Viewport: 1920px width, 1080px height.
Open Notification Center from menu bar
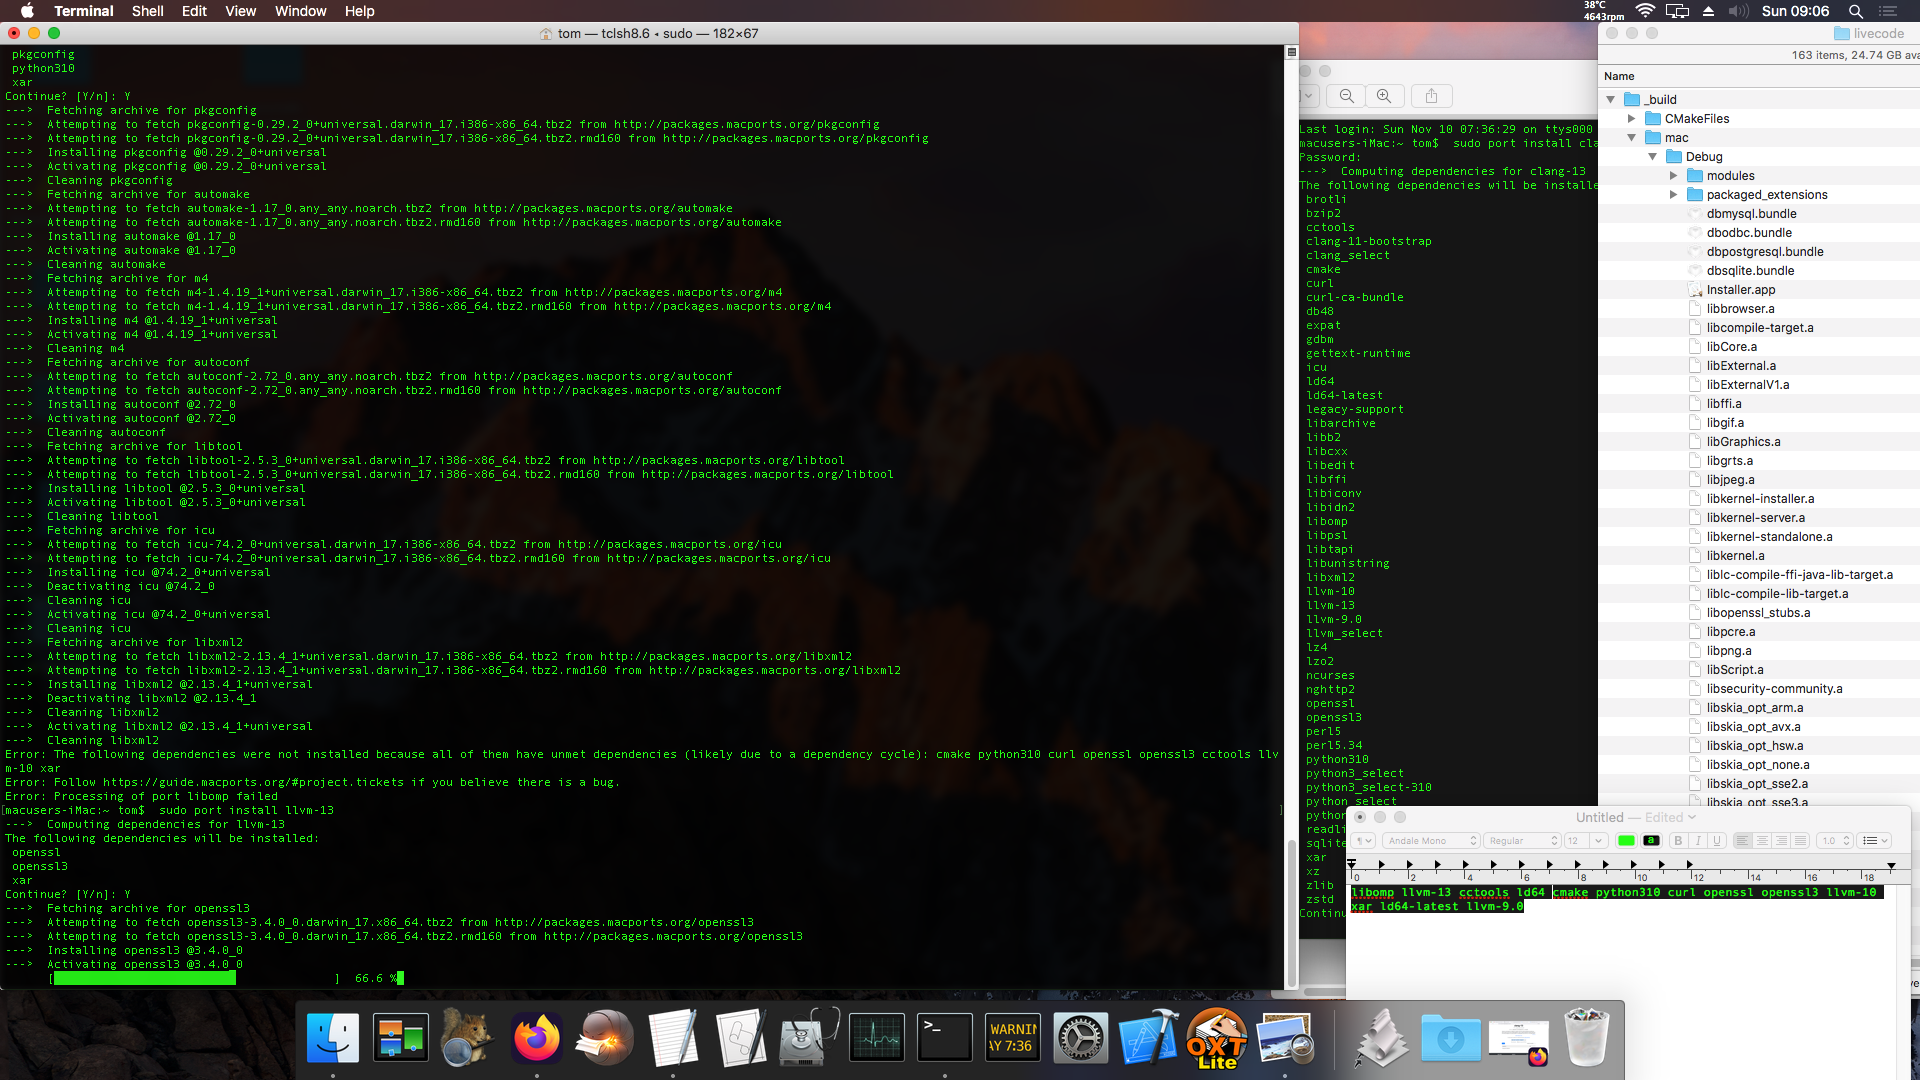(1888, 11)
